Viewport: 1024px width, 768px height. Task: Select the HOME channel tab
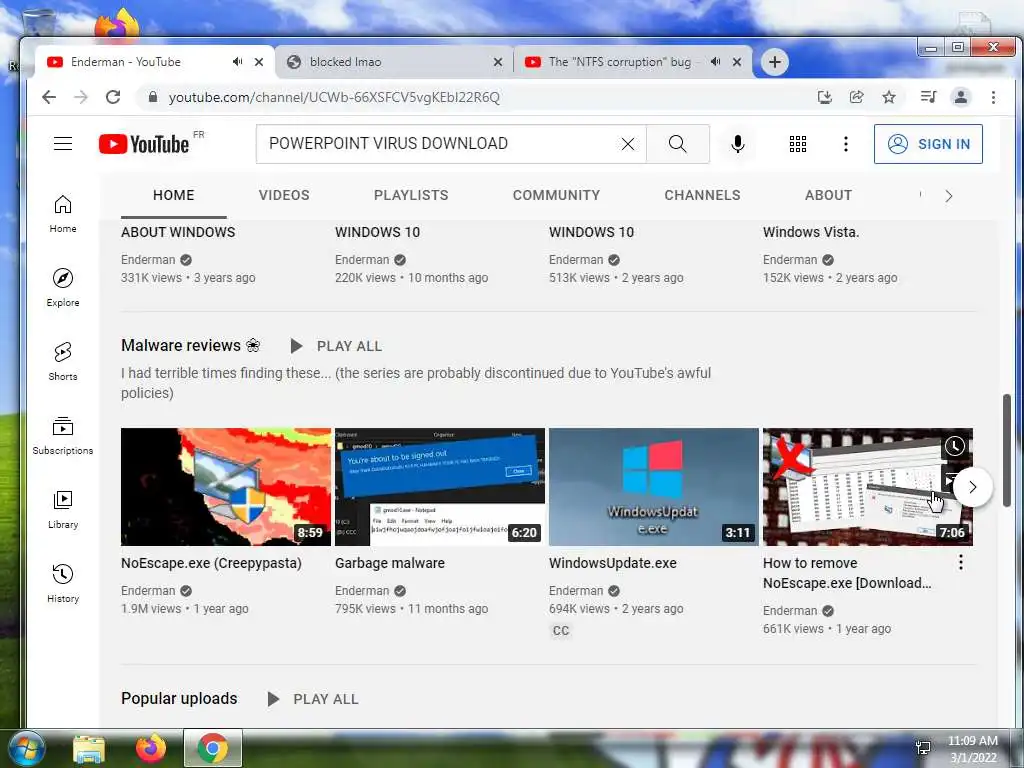tap(174, 195)
